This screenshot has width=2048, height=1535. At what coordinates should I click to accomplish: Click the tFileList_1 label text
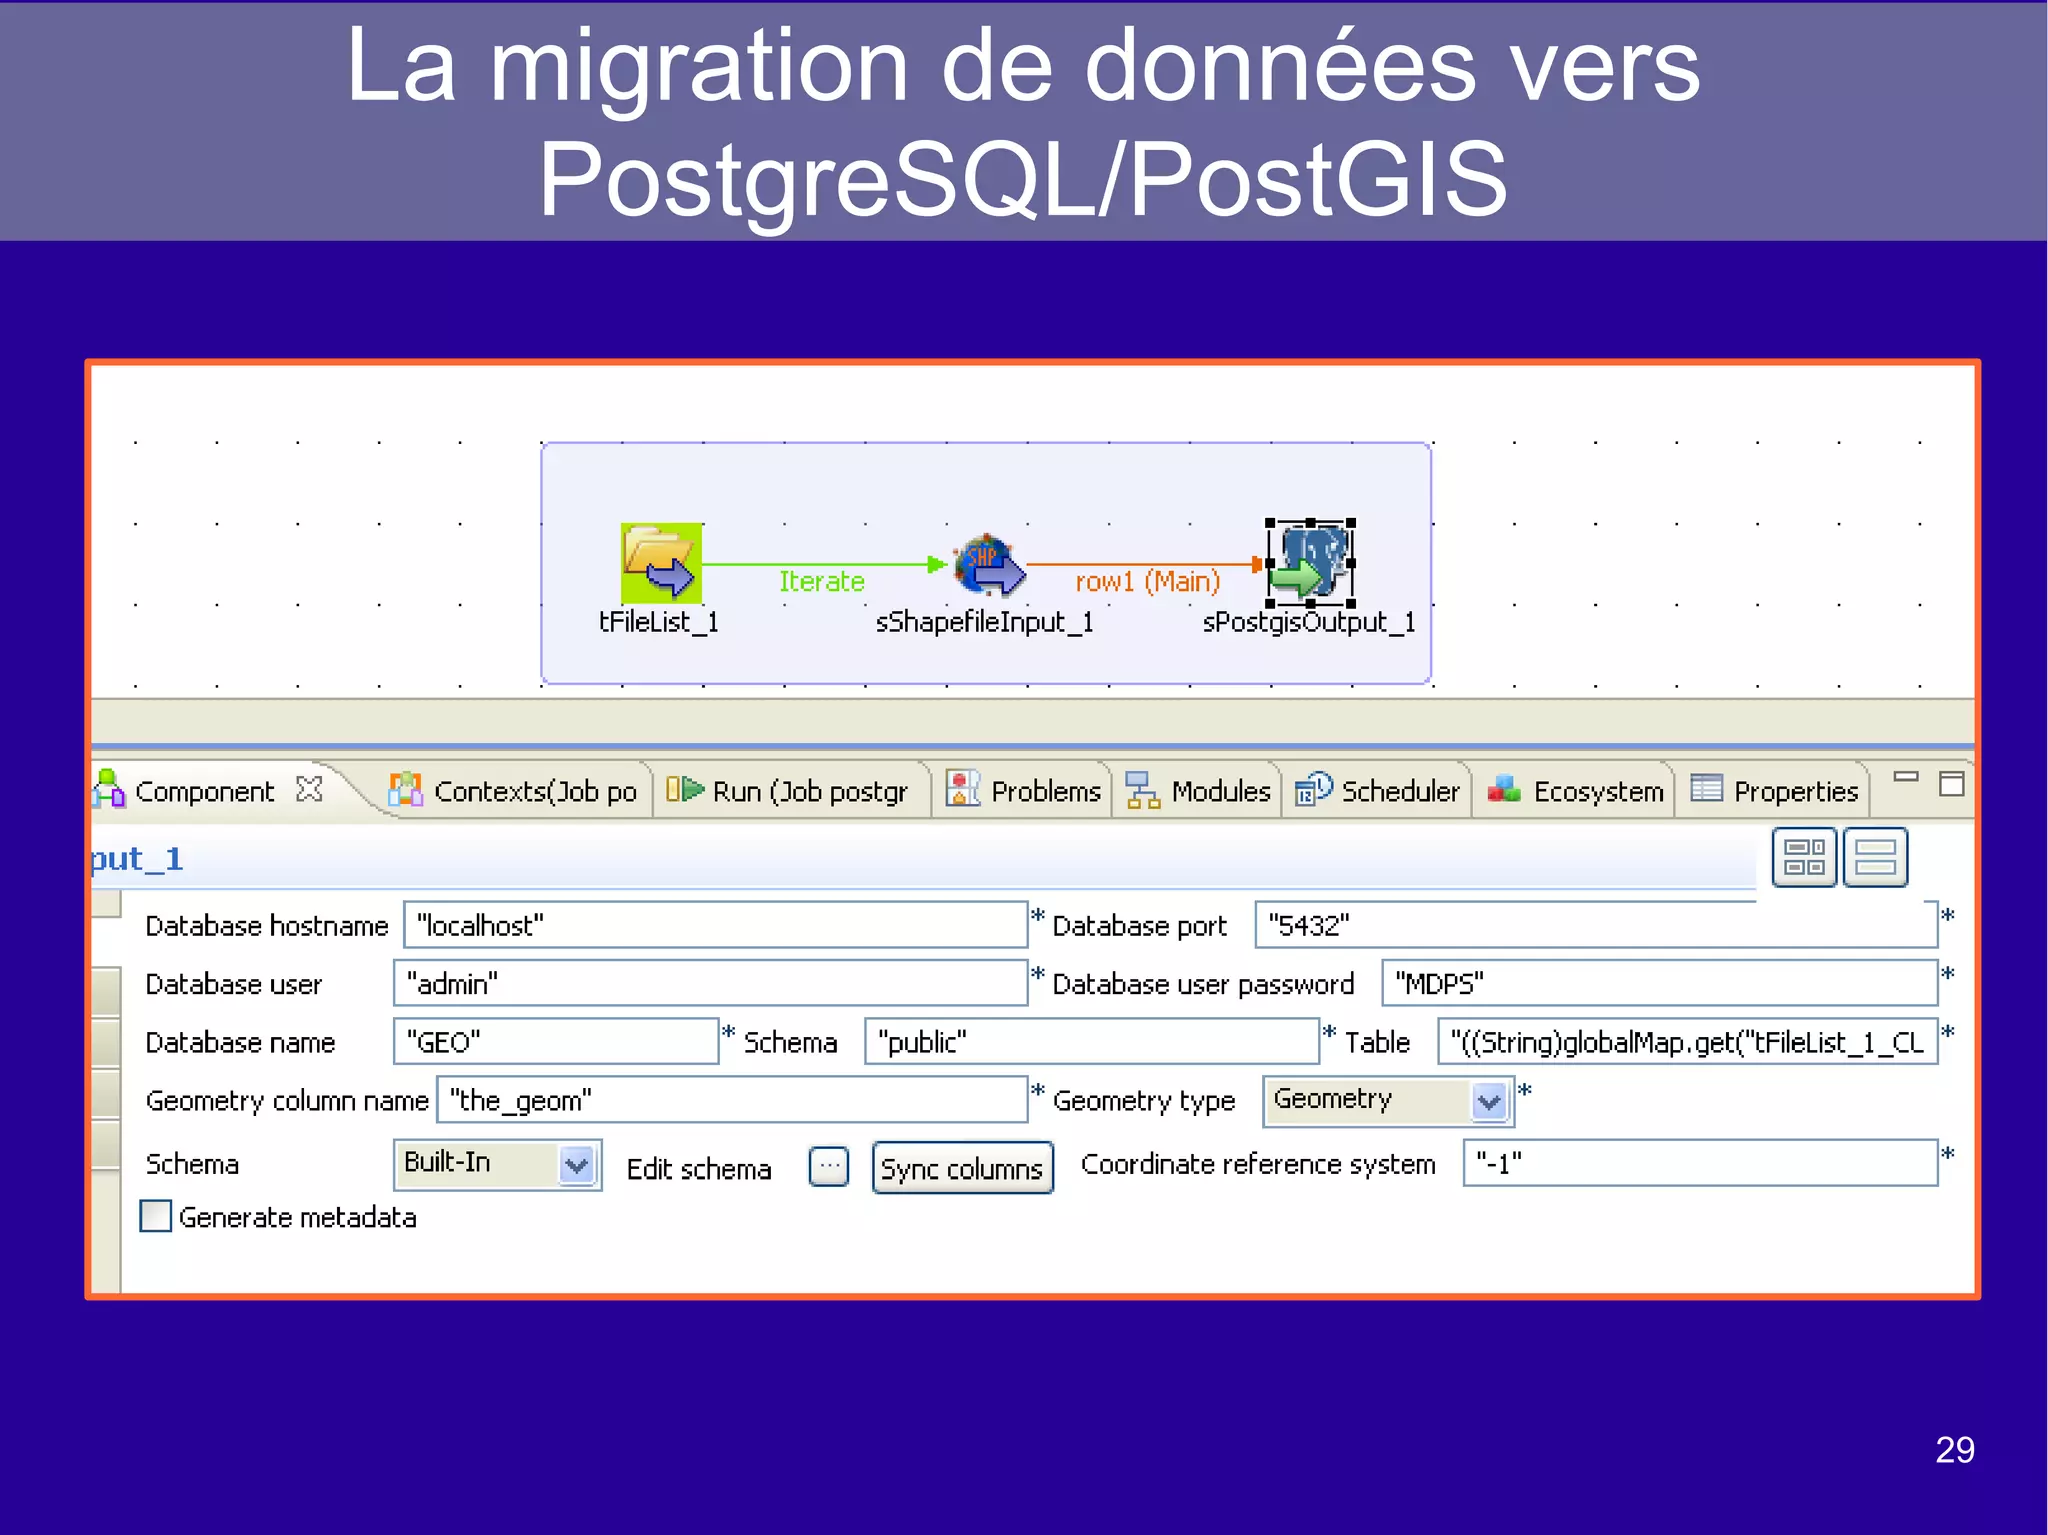pyautogui.click(x=659, y=622)
